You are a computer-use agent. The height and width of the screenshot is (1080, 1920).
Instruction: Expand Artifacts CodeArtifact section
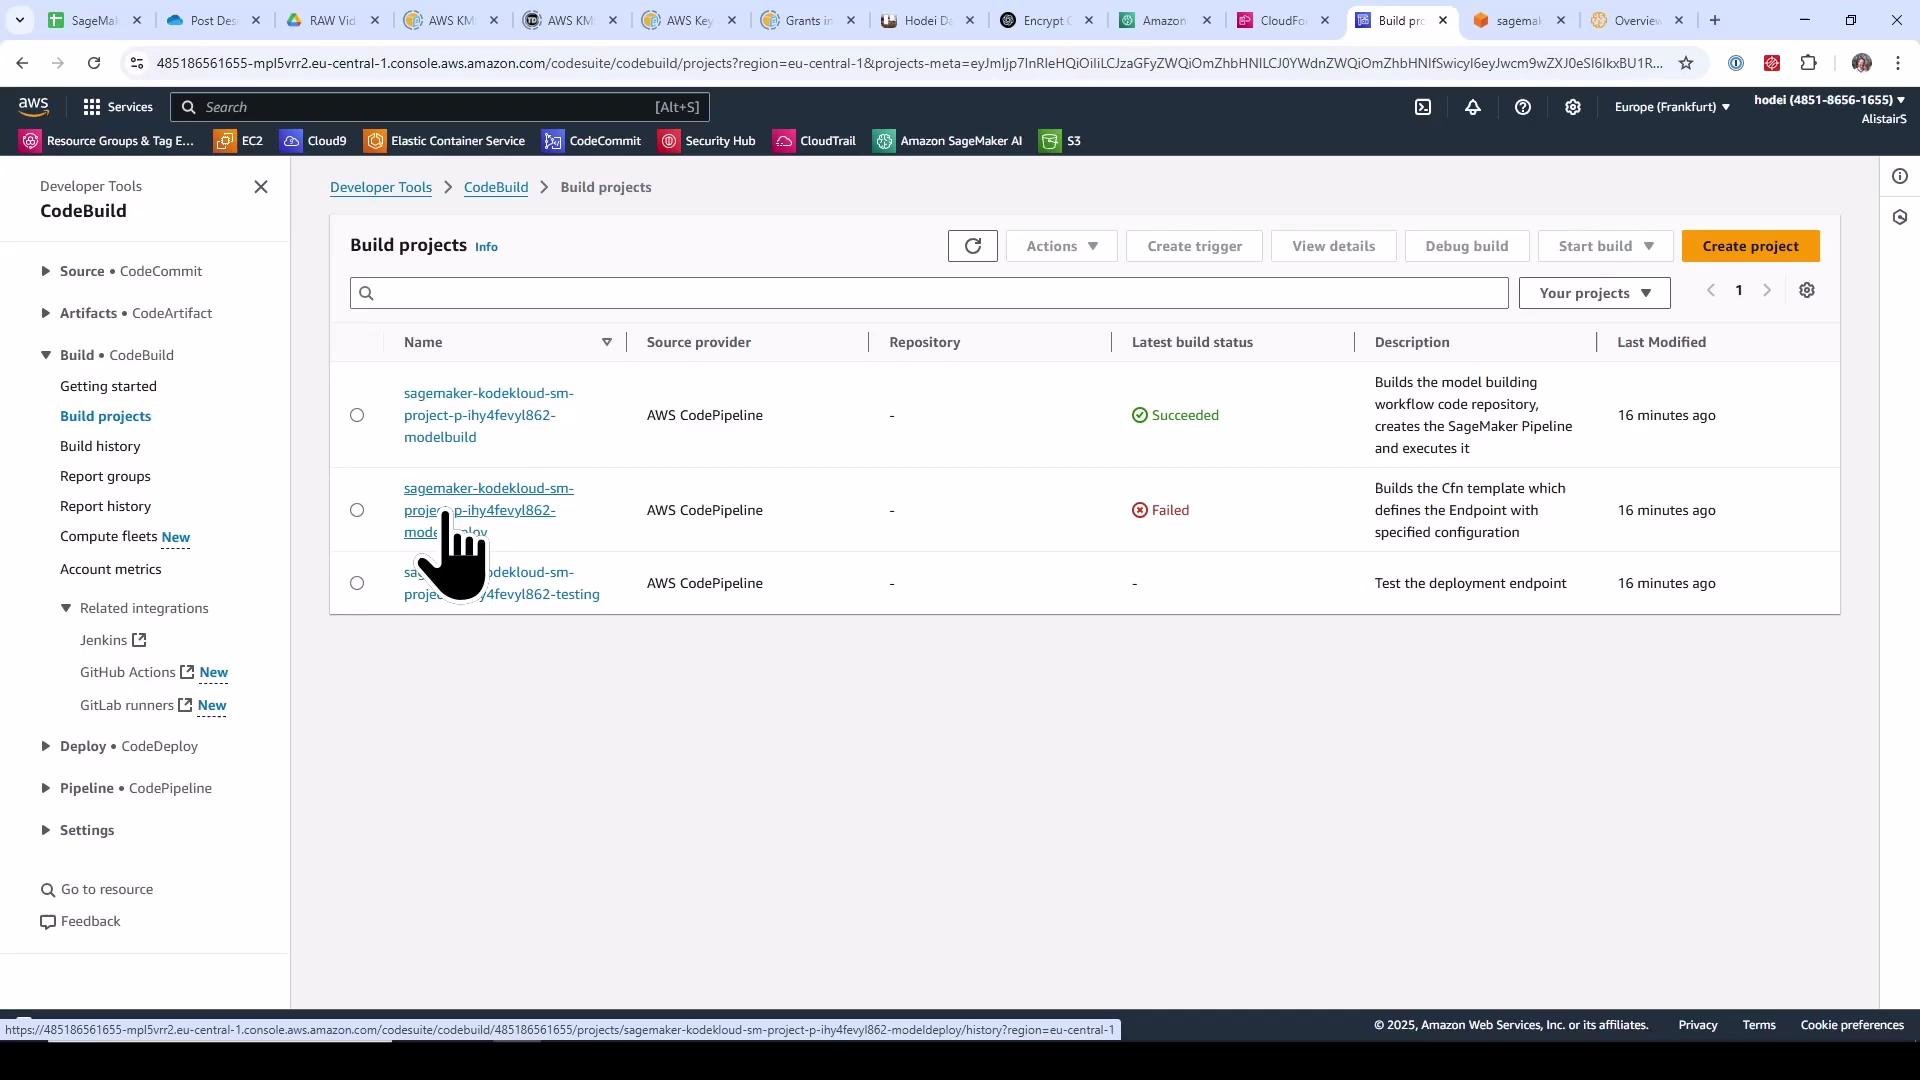tap(46, 313)
